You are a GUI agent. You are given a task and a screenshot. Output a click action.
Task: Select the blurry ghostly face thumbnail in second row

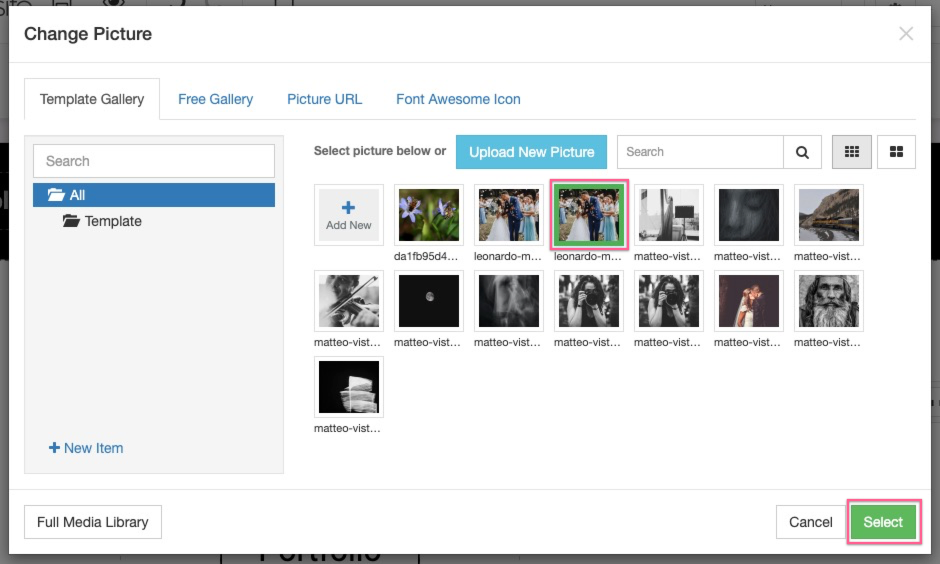point(508,301)
